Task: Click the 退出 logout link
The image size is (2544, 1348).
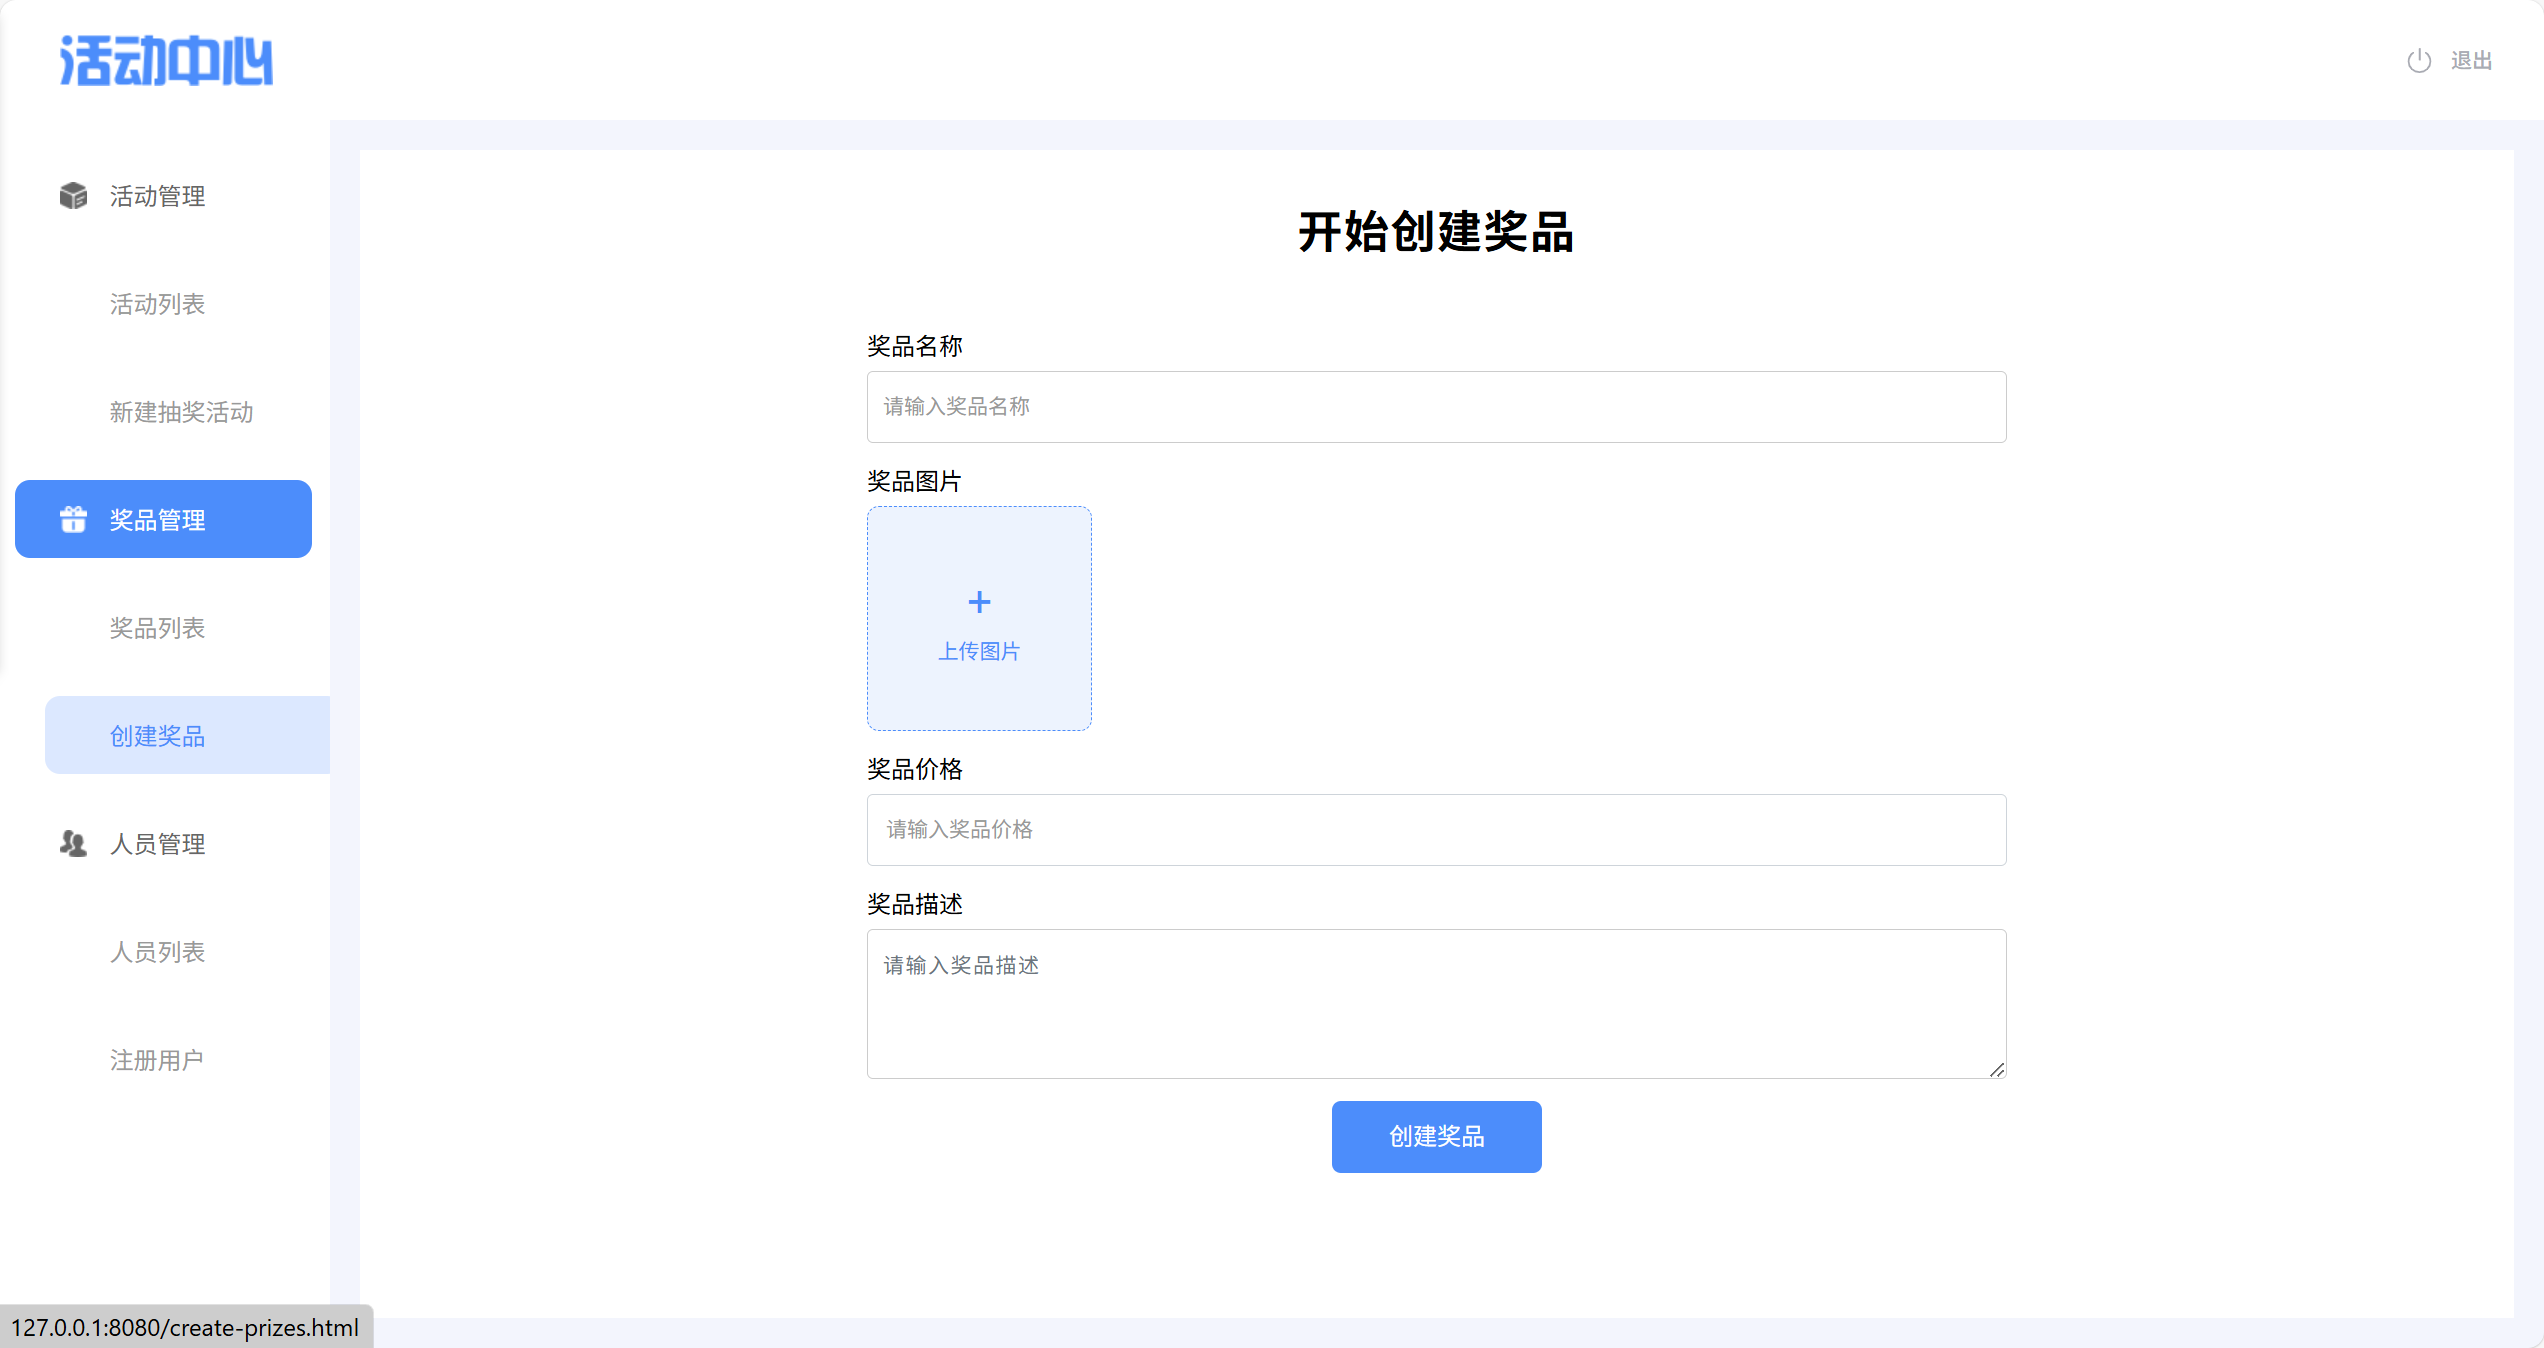Action: point(2470,61)
